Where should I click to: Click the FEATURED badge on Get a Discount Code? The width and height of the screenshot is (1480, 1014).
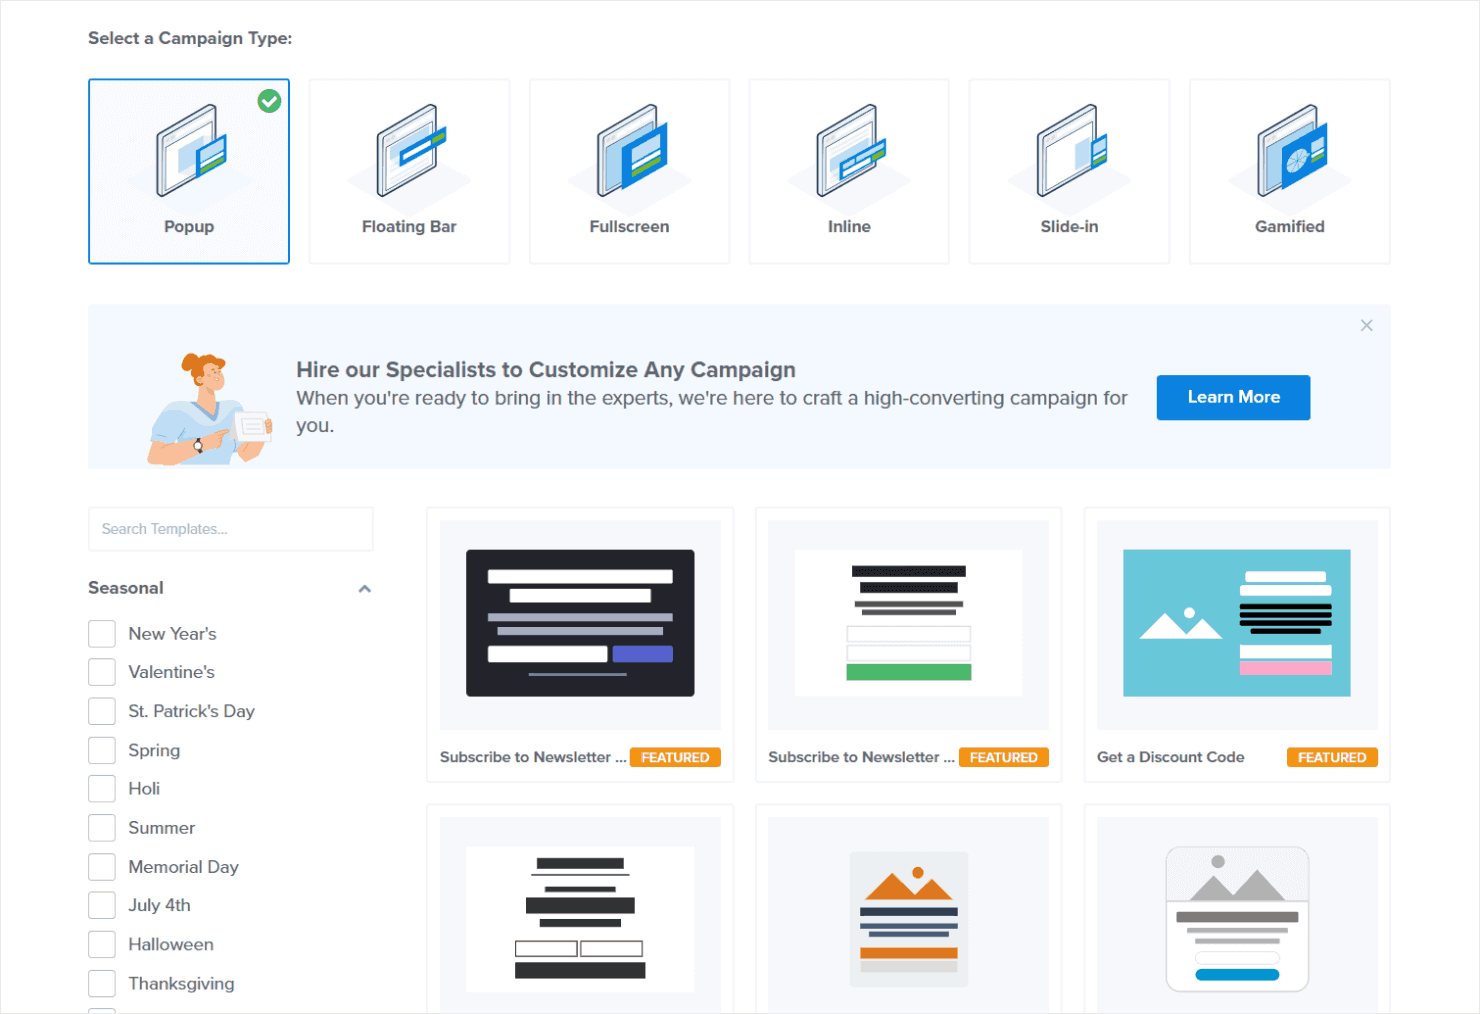pos(1331,757)
